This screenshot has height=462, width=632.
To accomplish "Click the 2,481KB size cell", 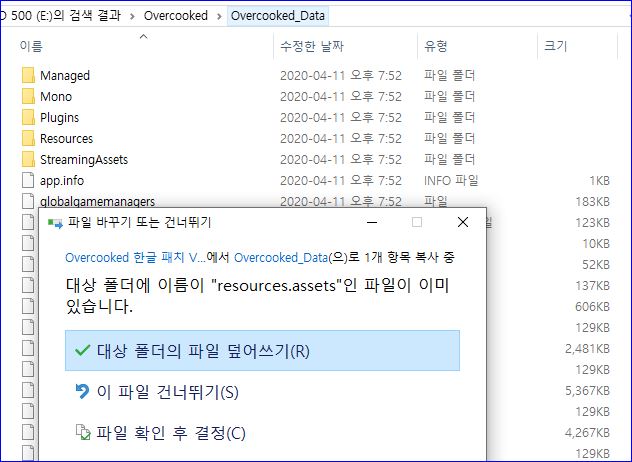I will tap(587, 348).
